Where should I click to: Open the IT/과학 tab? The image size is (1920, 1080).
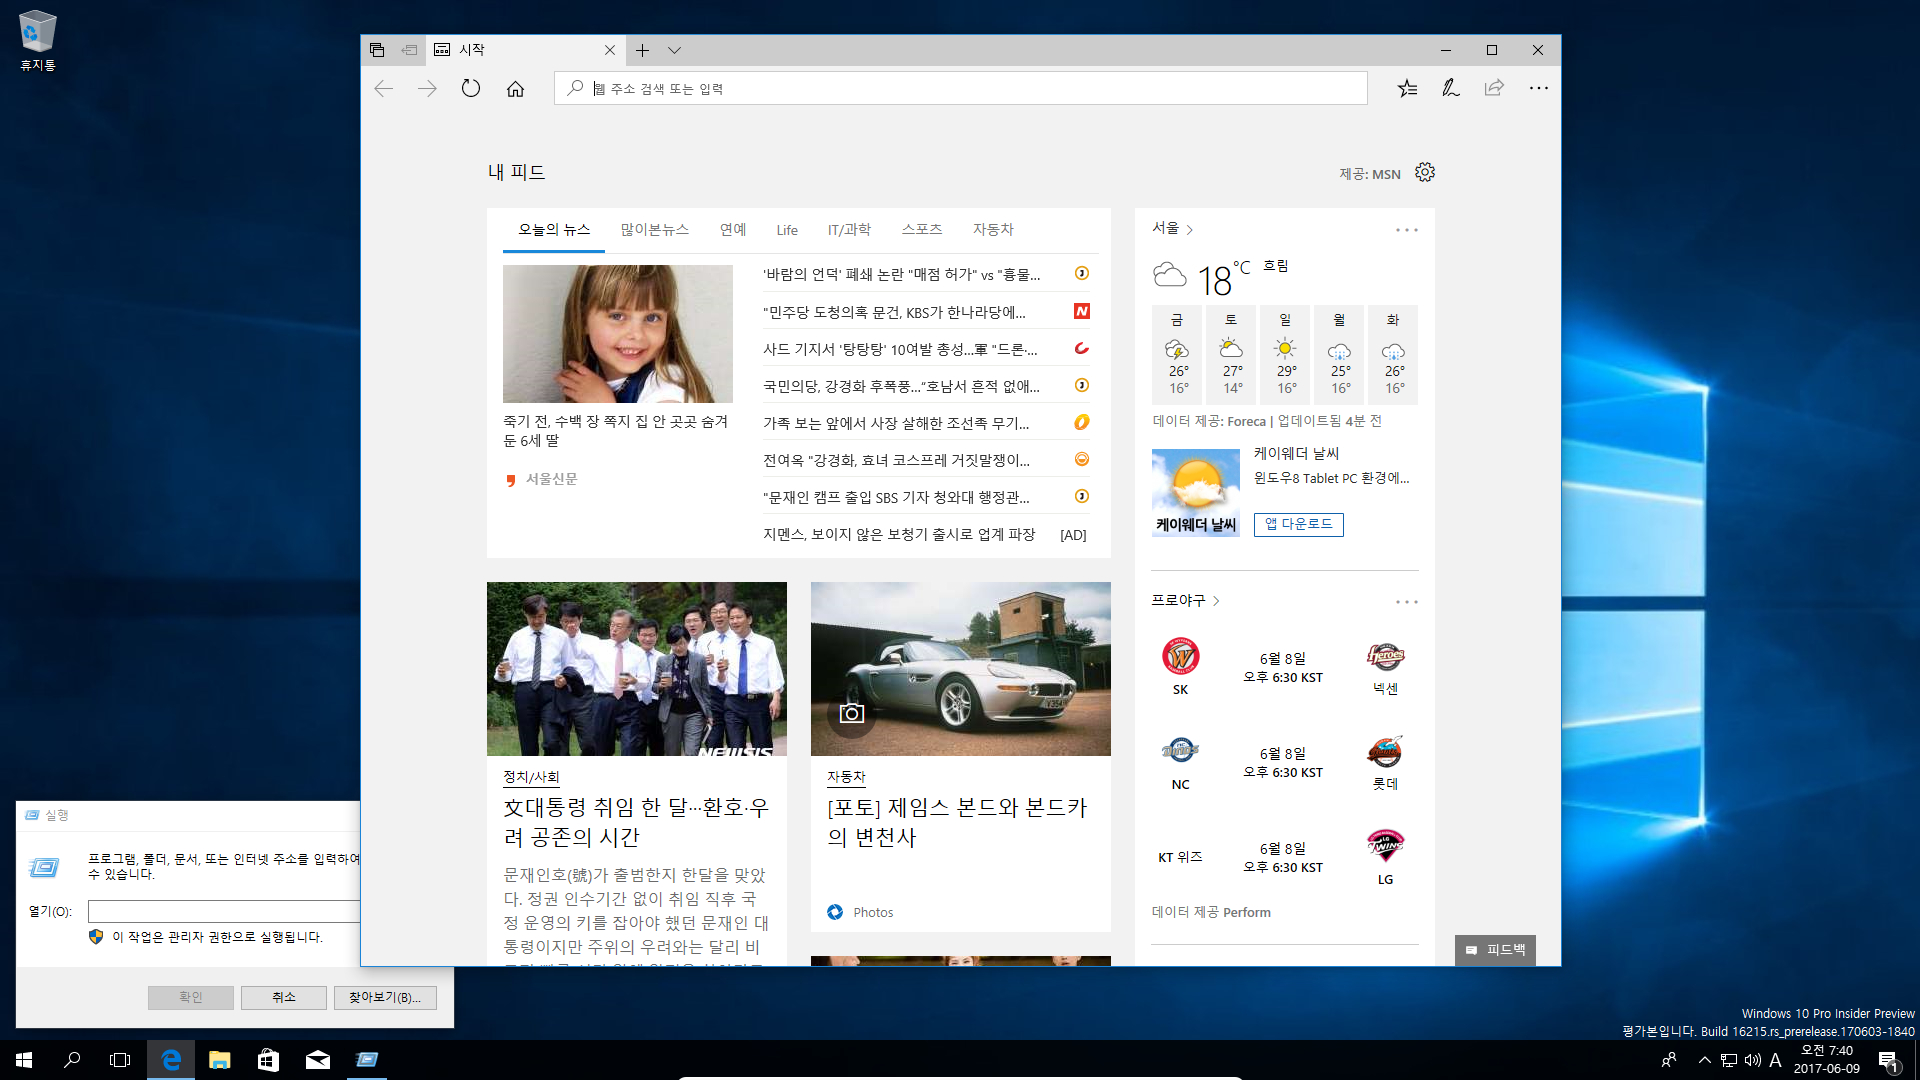(x=849, y=229)
